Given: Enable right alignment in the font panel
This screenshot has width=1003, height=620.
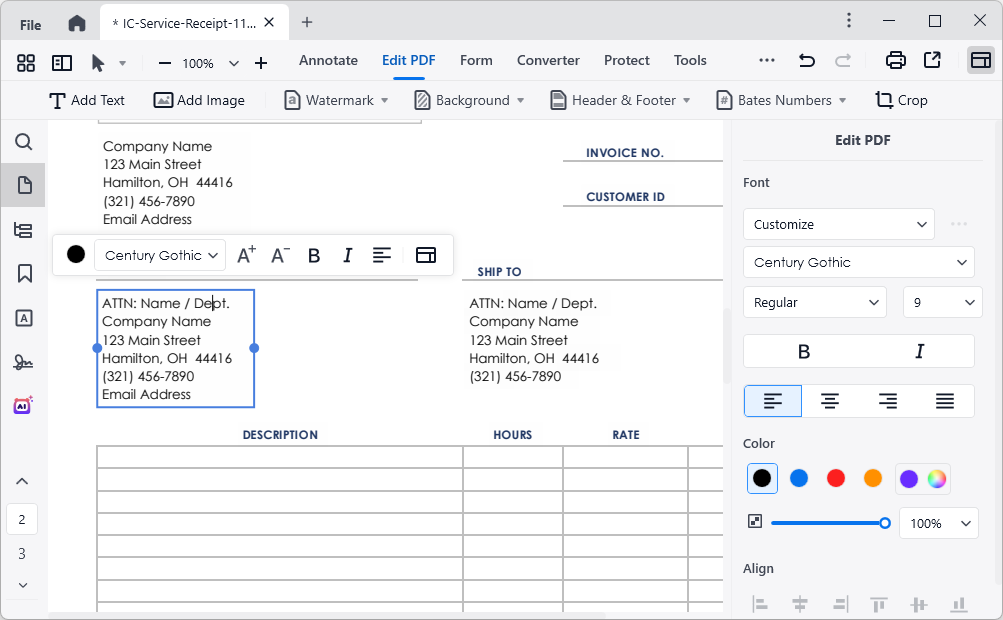Looking at the screenshot, I should [887, 400].
